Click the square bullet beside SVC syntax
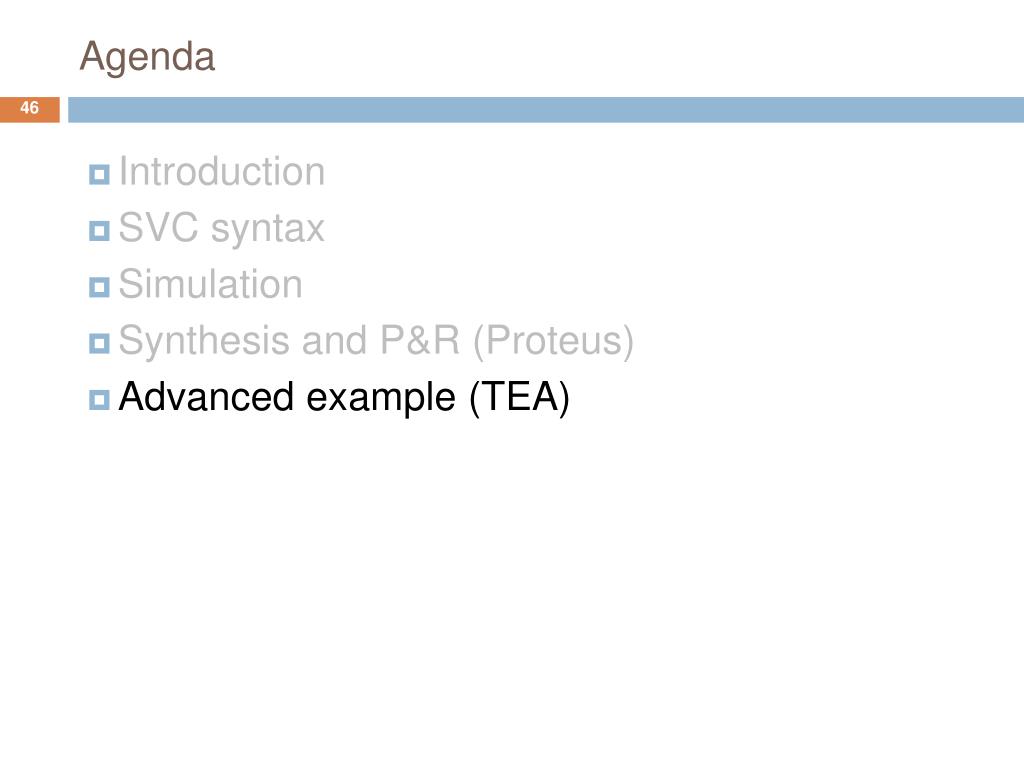Viewport: 1024px width, 768px height. click(99, 231)
